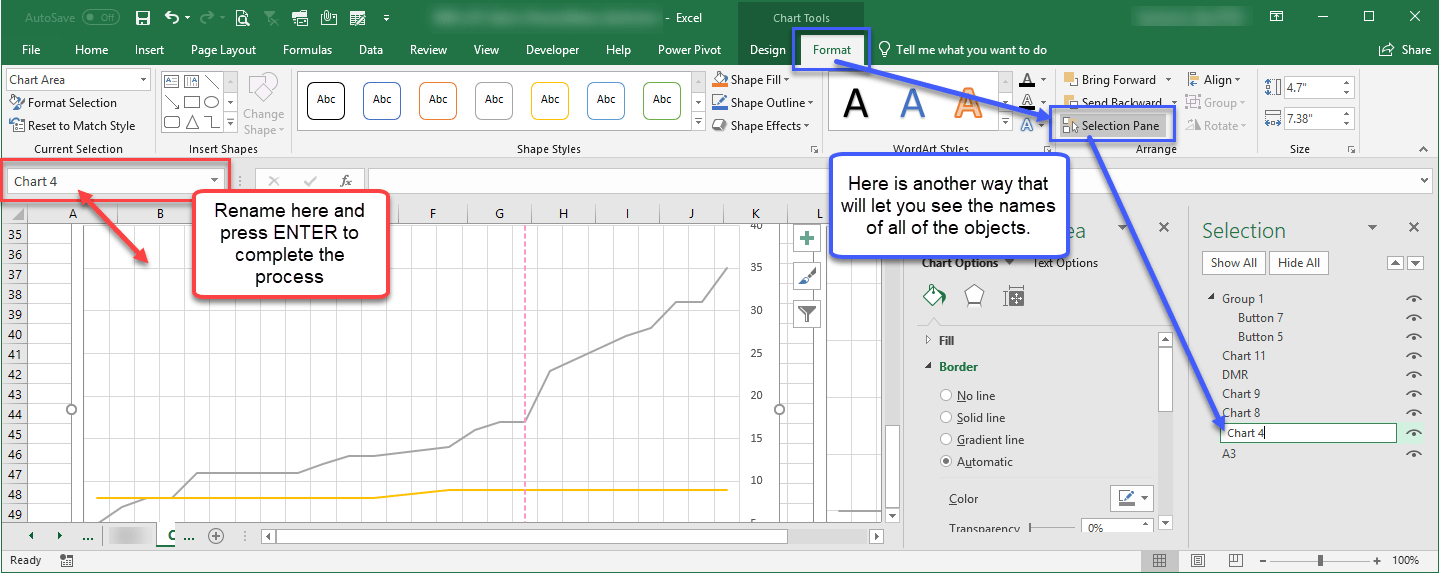Open Chart Styles brush button

pos(807,276)
